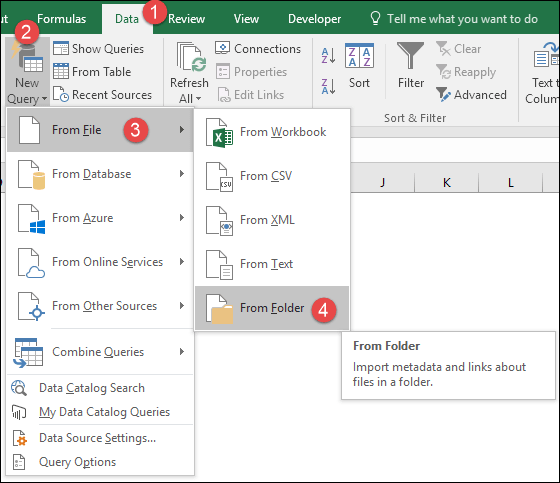Select column L header
560x483 pixels.
point(511,183)
